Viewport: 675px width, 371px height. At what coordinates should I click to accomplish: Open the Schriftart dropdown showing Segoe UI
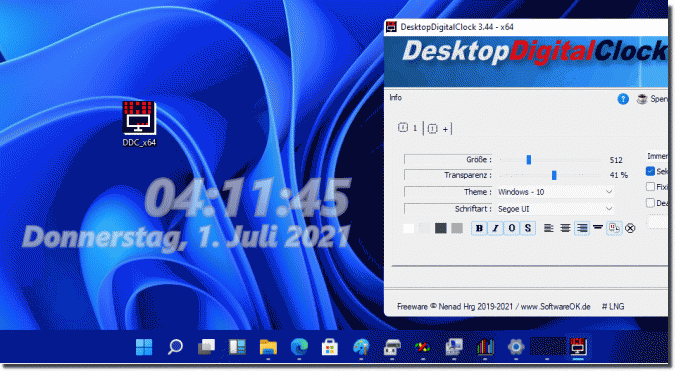pyautogui.click(x=555, y=209)
